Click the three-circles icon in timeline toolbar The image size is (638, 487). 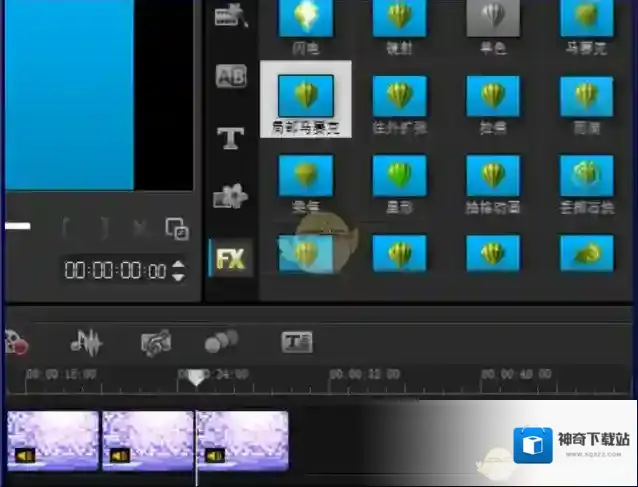pyautogui.click(x=221, y=342)
